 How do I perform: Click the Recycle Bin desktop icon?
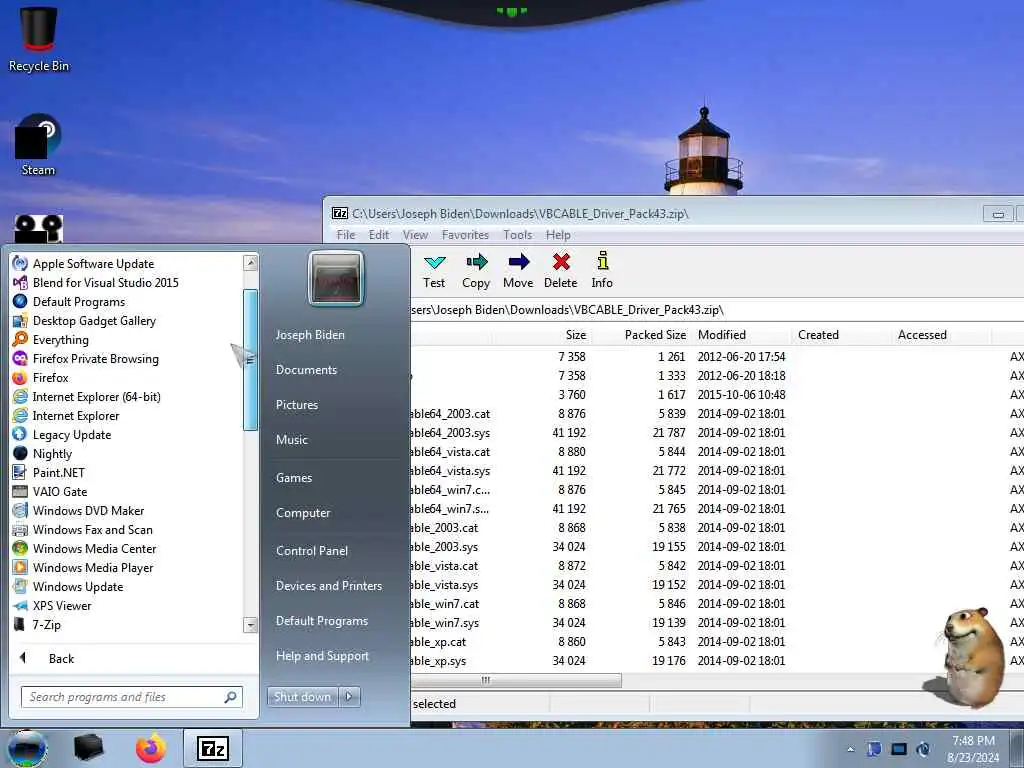39,39
